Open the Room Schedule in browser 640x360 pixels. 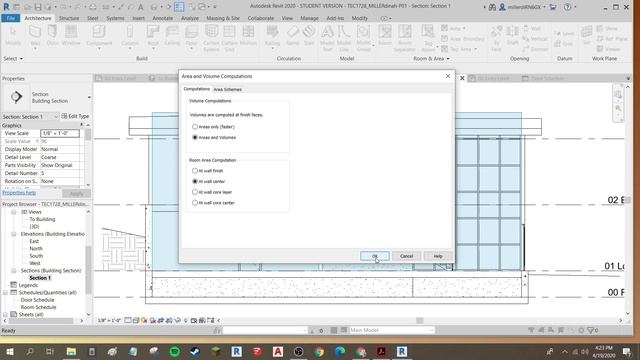[38, 307]
